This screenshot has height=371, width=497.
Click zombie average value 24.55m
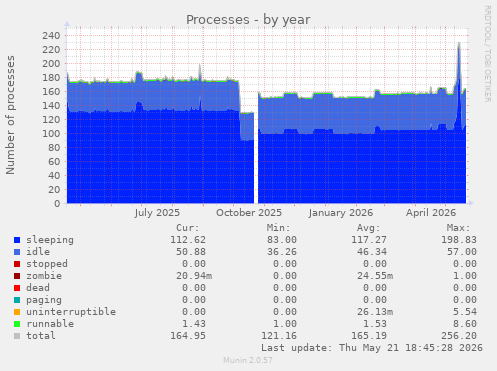click(375, 276)
